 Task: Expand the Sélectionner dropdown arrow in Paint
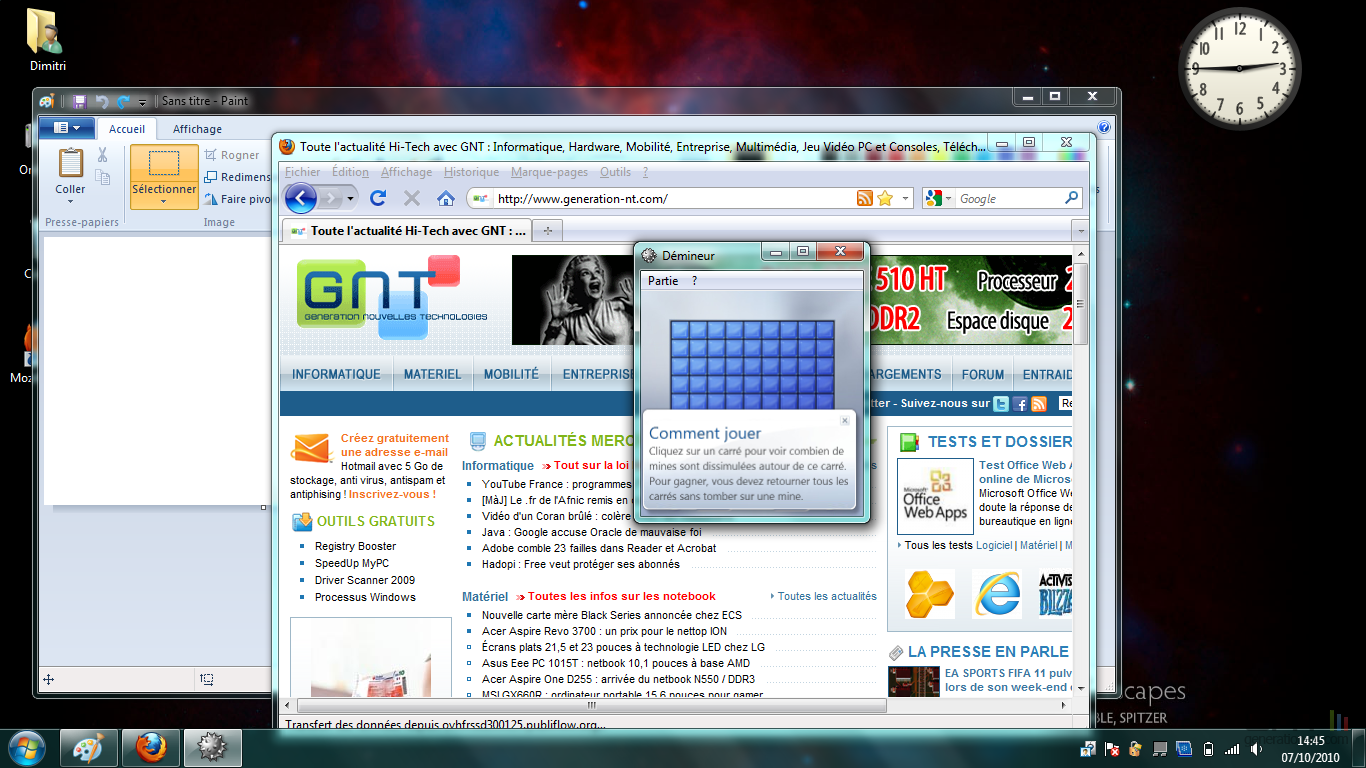[164, 202]
